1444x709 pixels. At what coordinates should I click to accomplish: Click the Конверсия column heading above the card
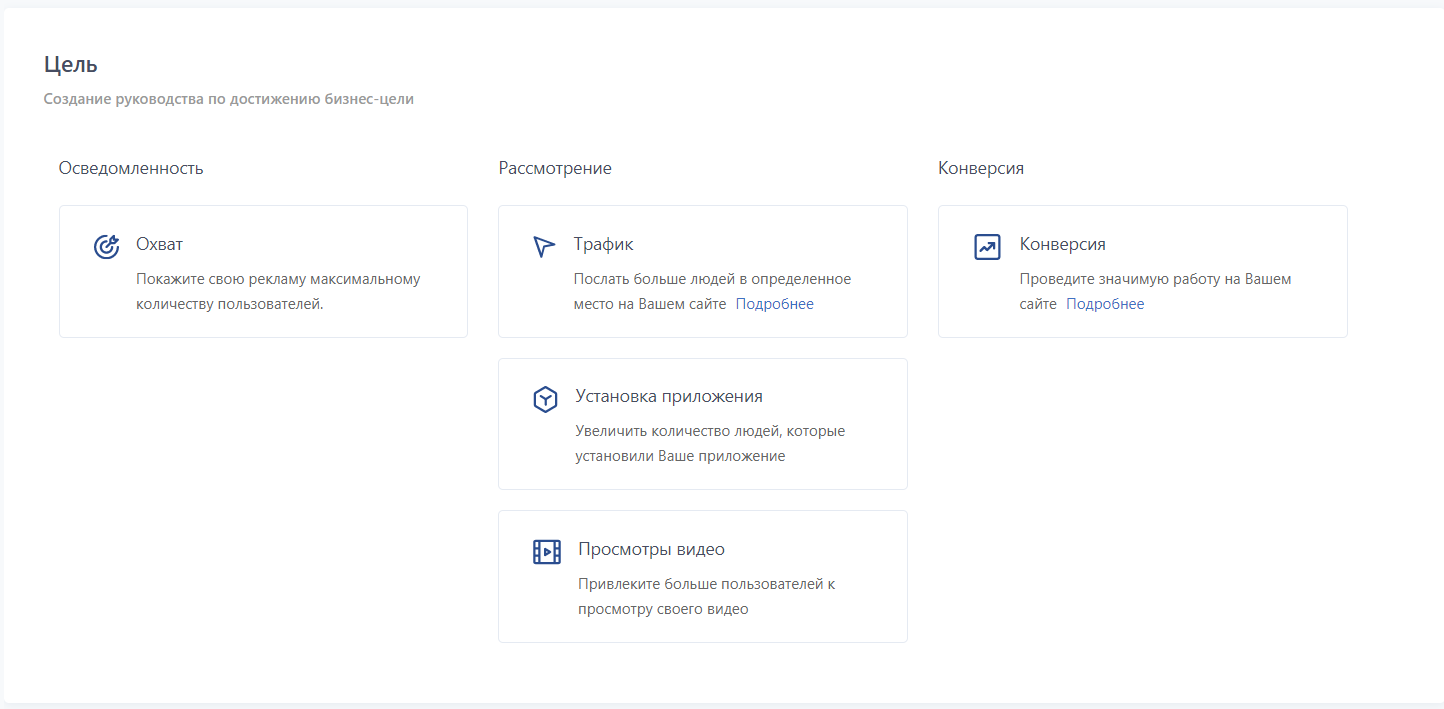tap(980, 168)
